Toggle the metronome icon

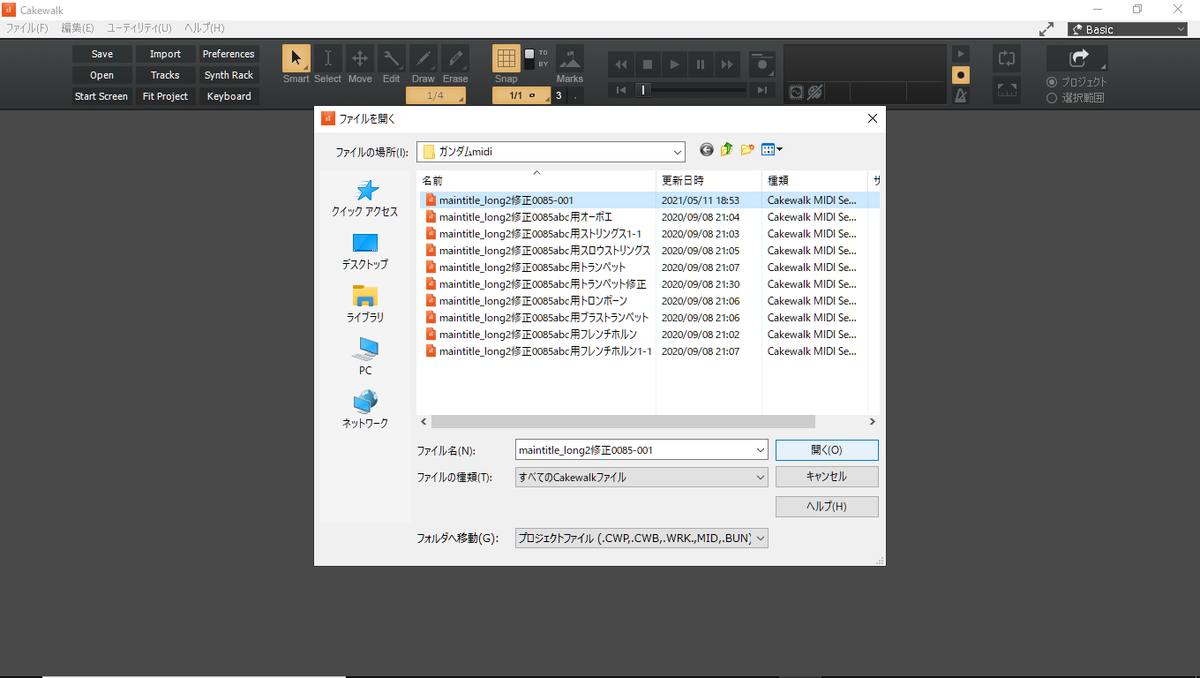pos(960,95)
